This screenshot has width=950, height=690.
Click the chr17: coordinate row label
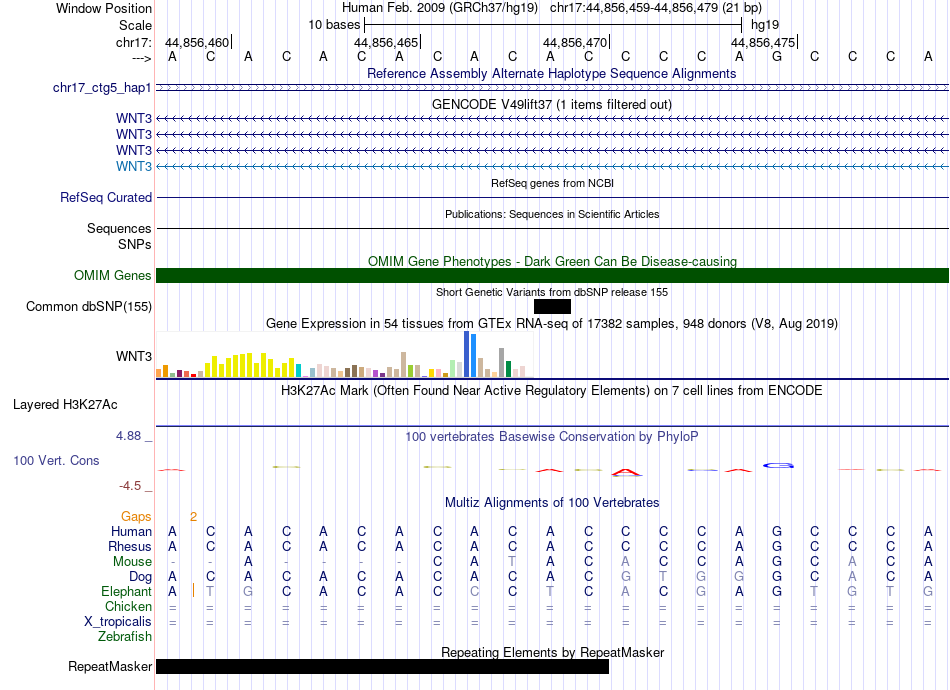click(x=133, y=42)
